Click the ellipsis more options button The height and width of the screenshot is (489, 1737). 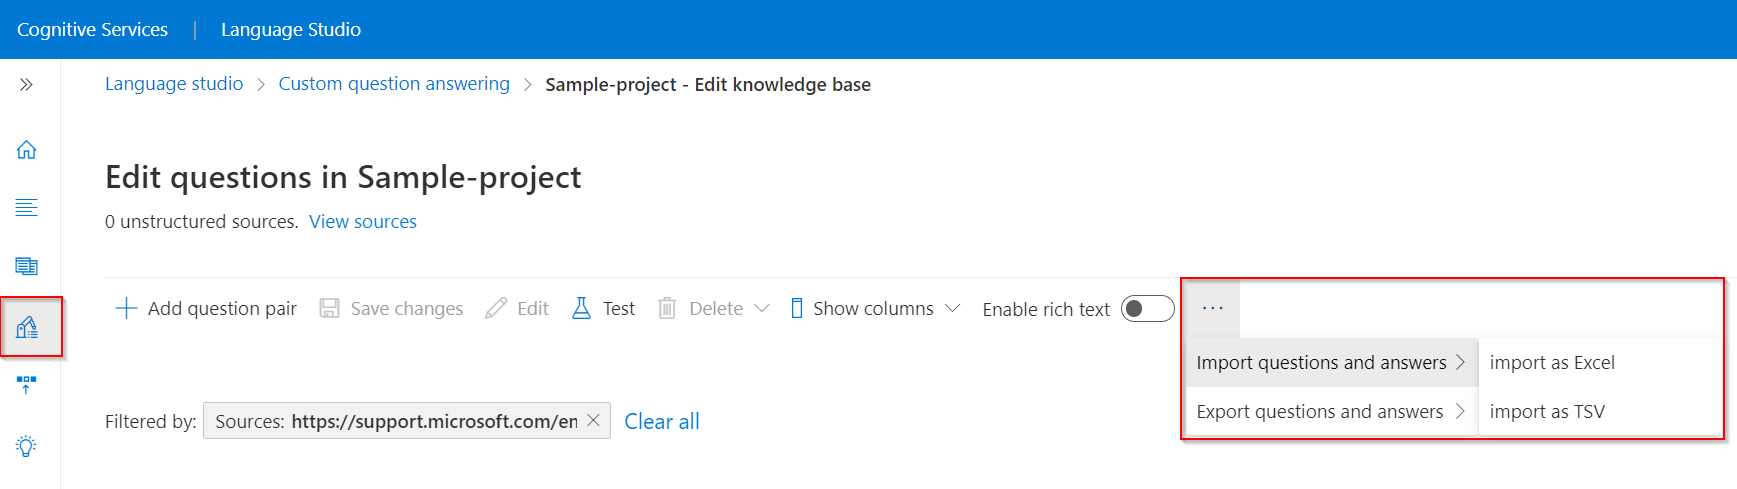[x=1213, y=308]
